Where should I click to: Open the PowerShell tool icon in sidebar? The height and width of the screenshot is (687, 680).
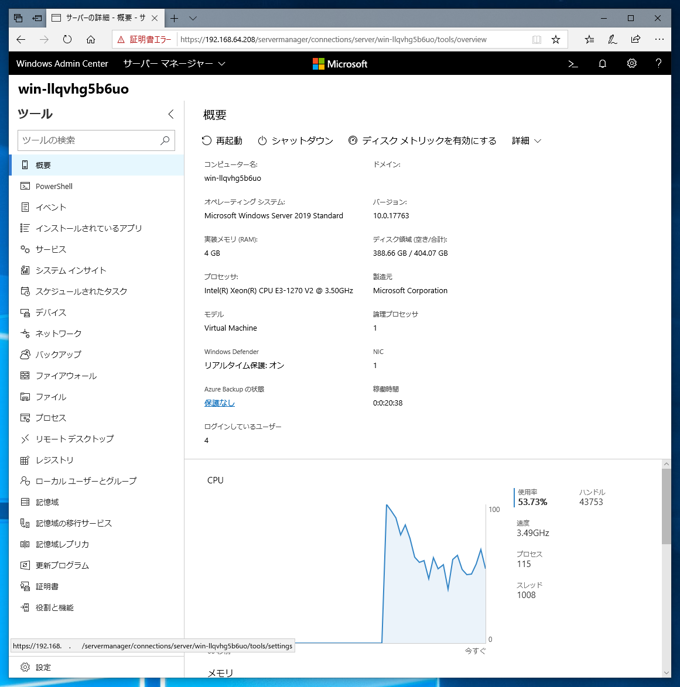[x=25, y=186]
